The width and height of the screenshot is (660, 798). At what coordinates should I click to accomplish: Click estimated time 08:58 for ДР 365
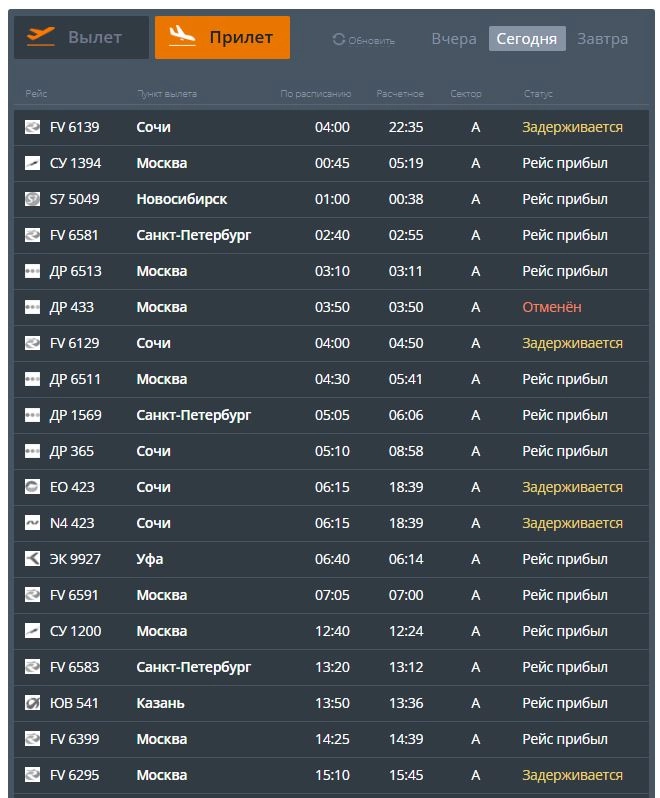(406, 451)
